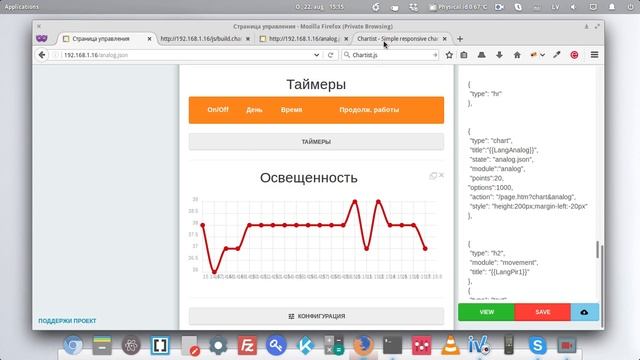Click the "points":20 line in the JSON editor
The width and height of the screenshot is (640, 360).
(487, 178)
